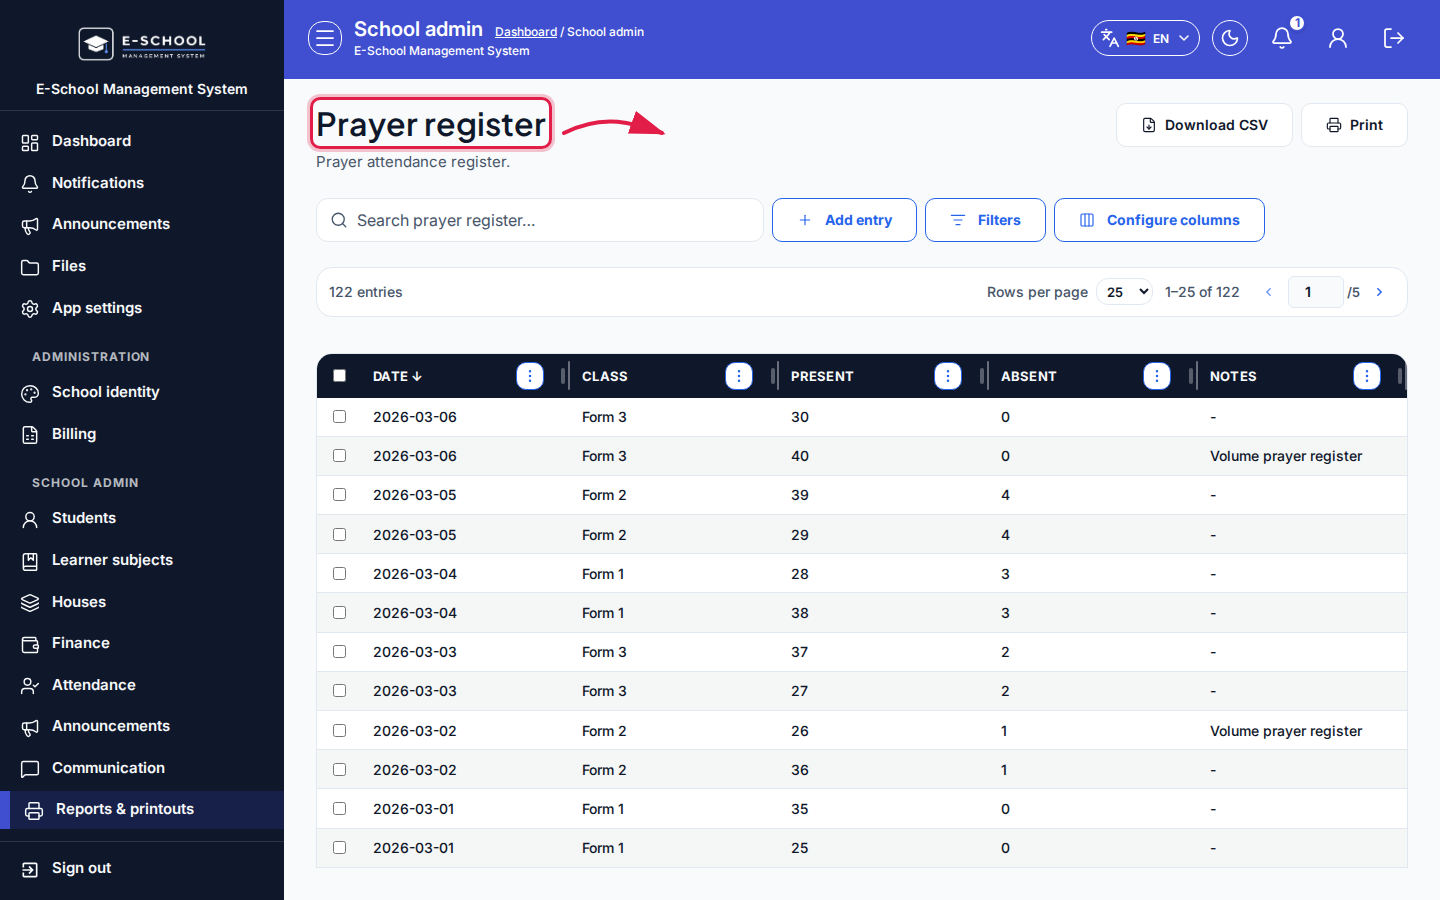This screenshot has width=1440, height=900.
Task: Select the Form 1 row with 38 present
Action: point(340,613)
